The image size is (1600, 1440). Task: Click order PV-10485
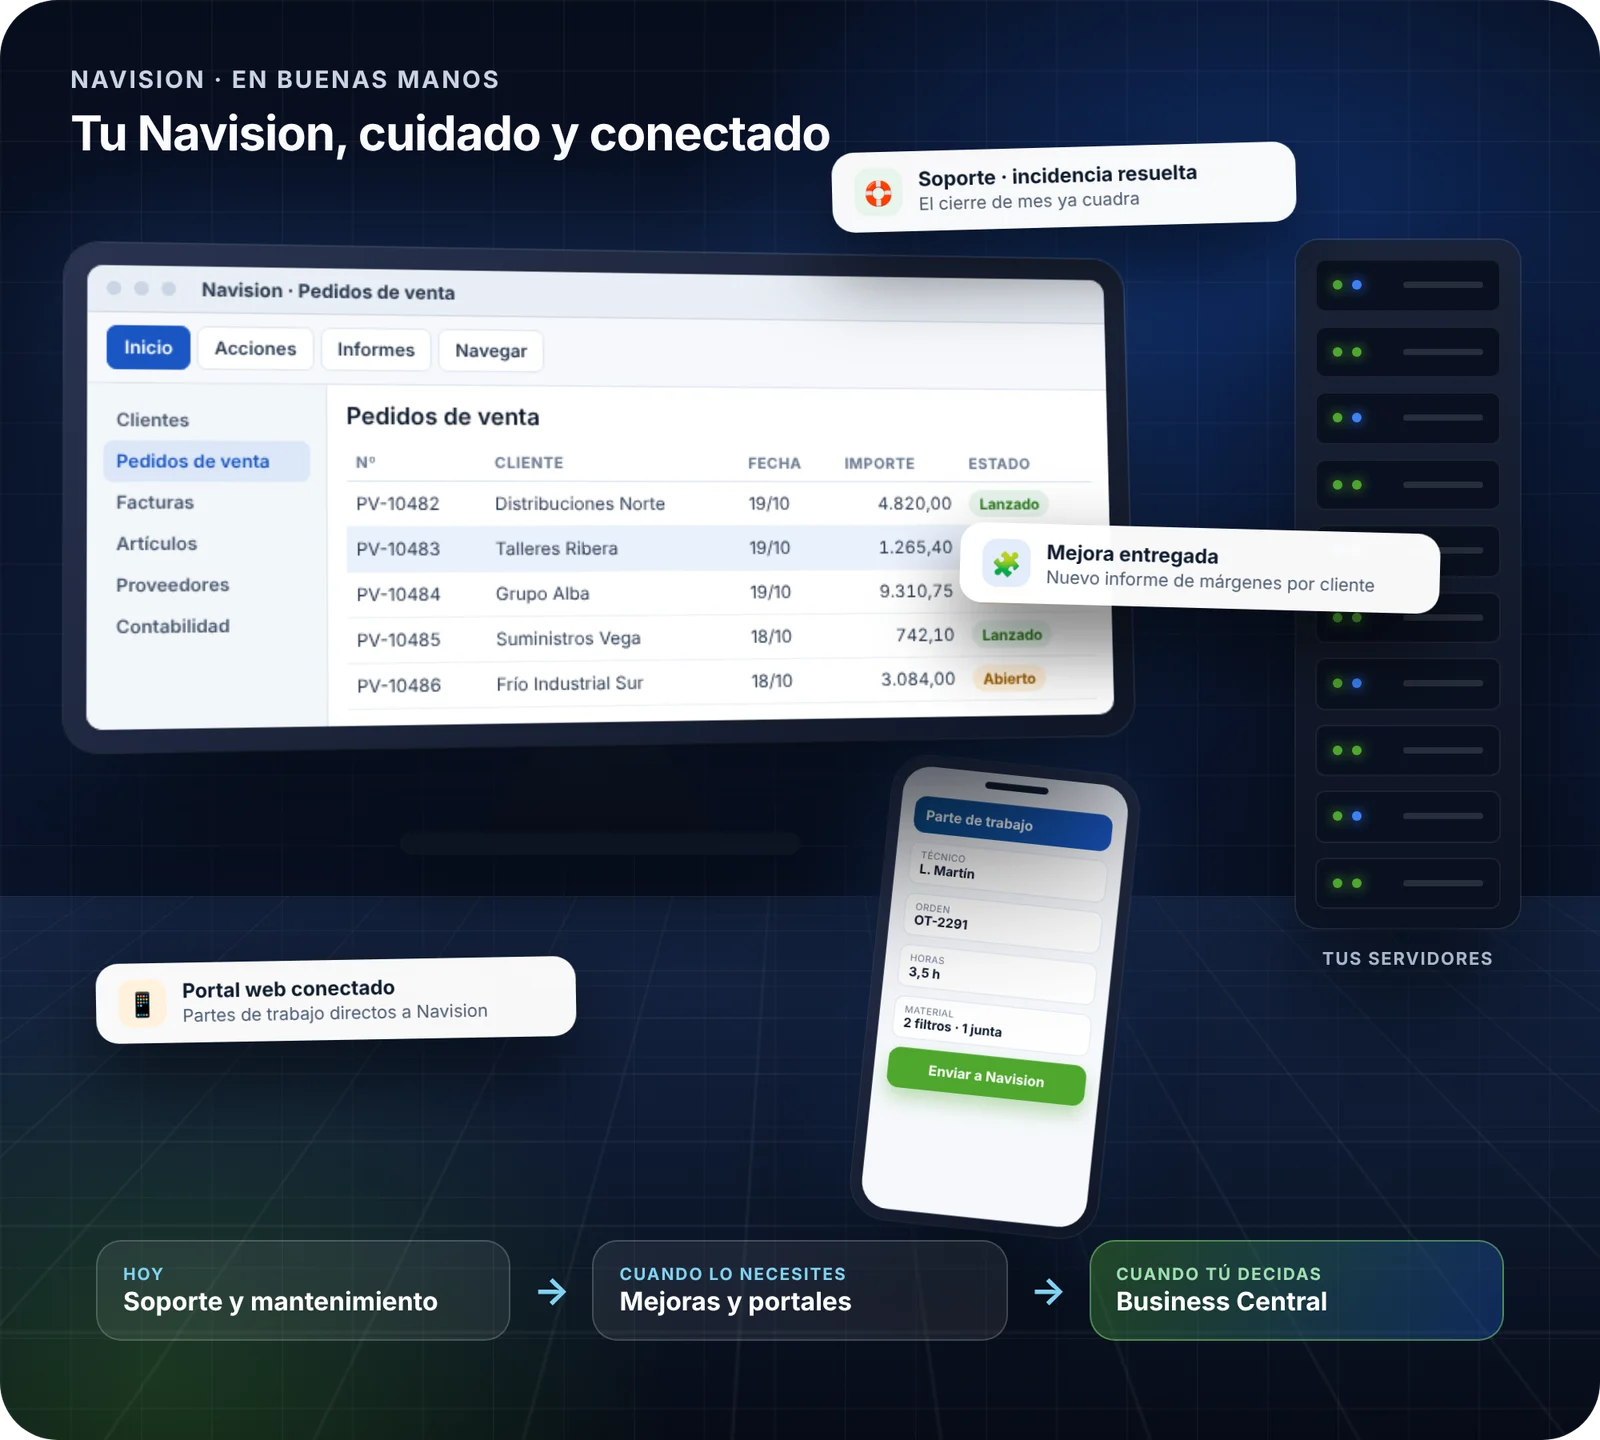point(399,640)
